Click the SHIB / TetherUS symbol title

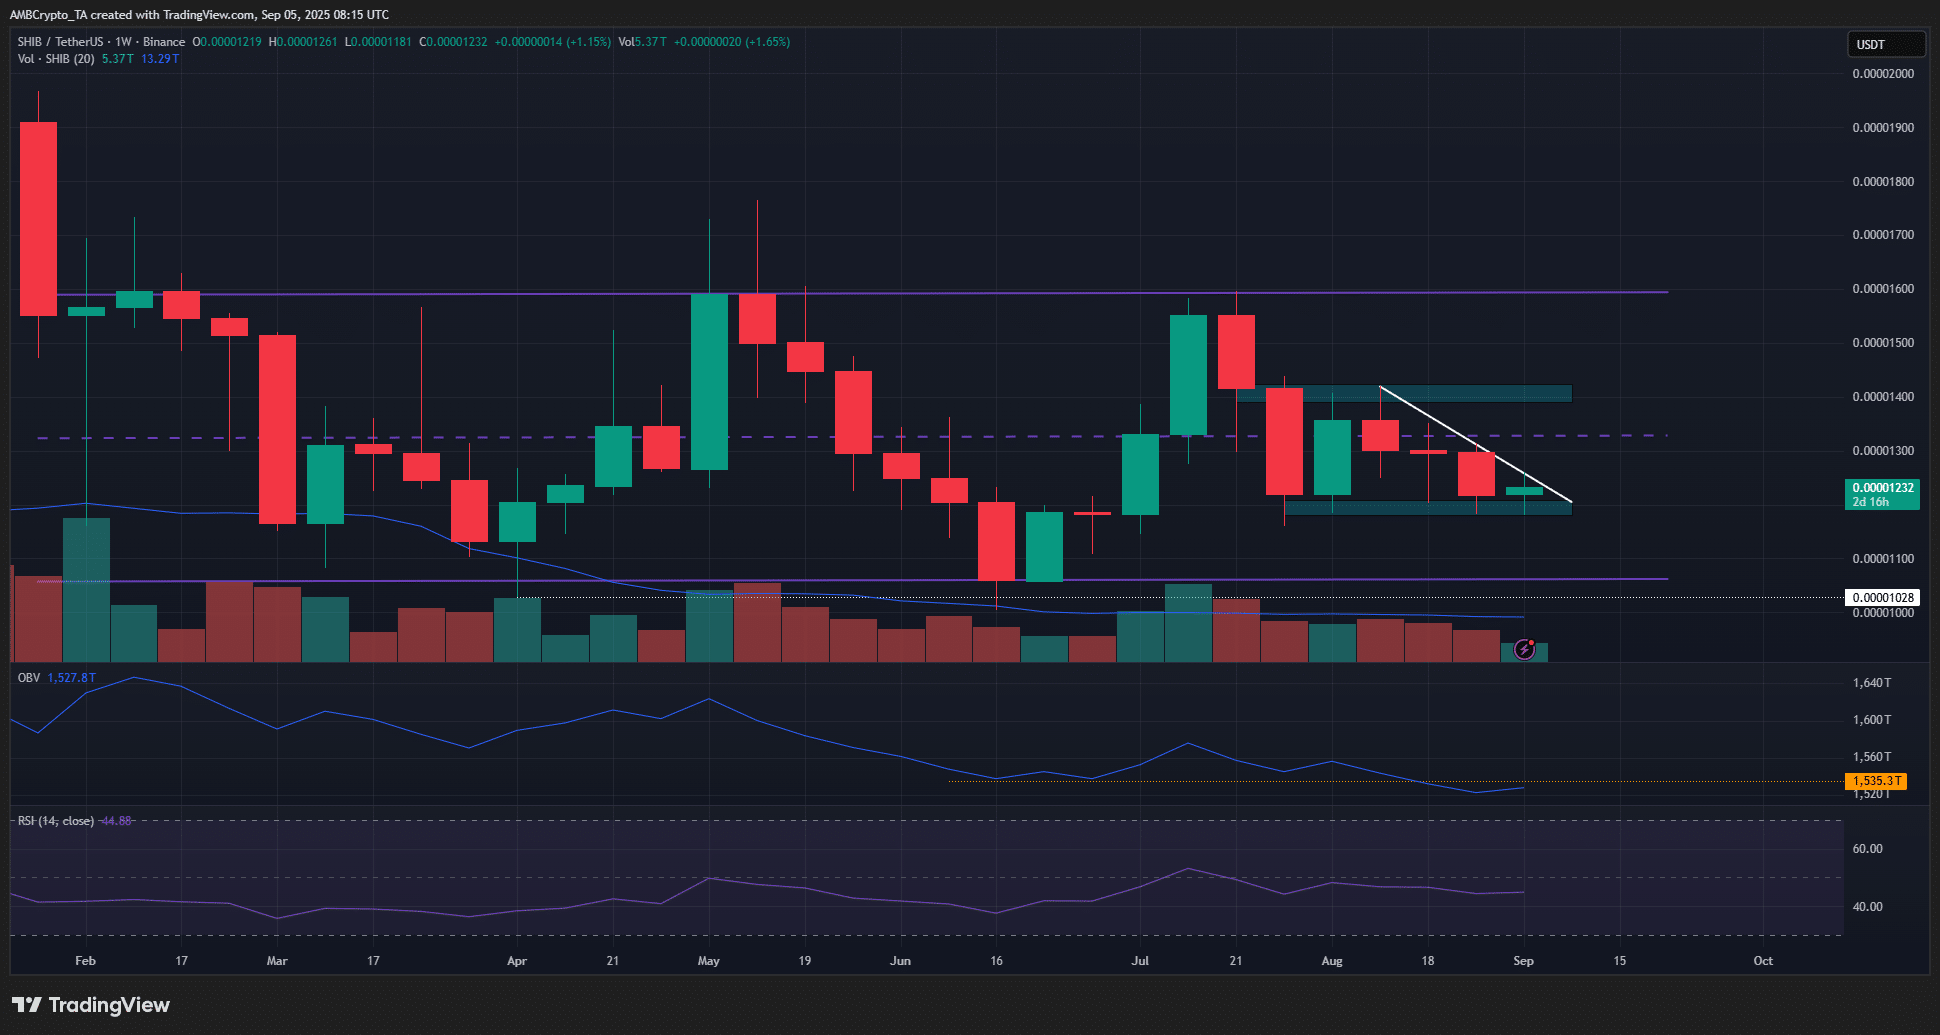pos(60,42)
